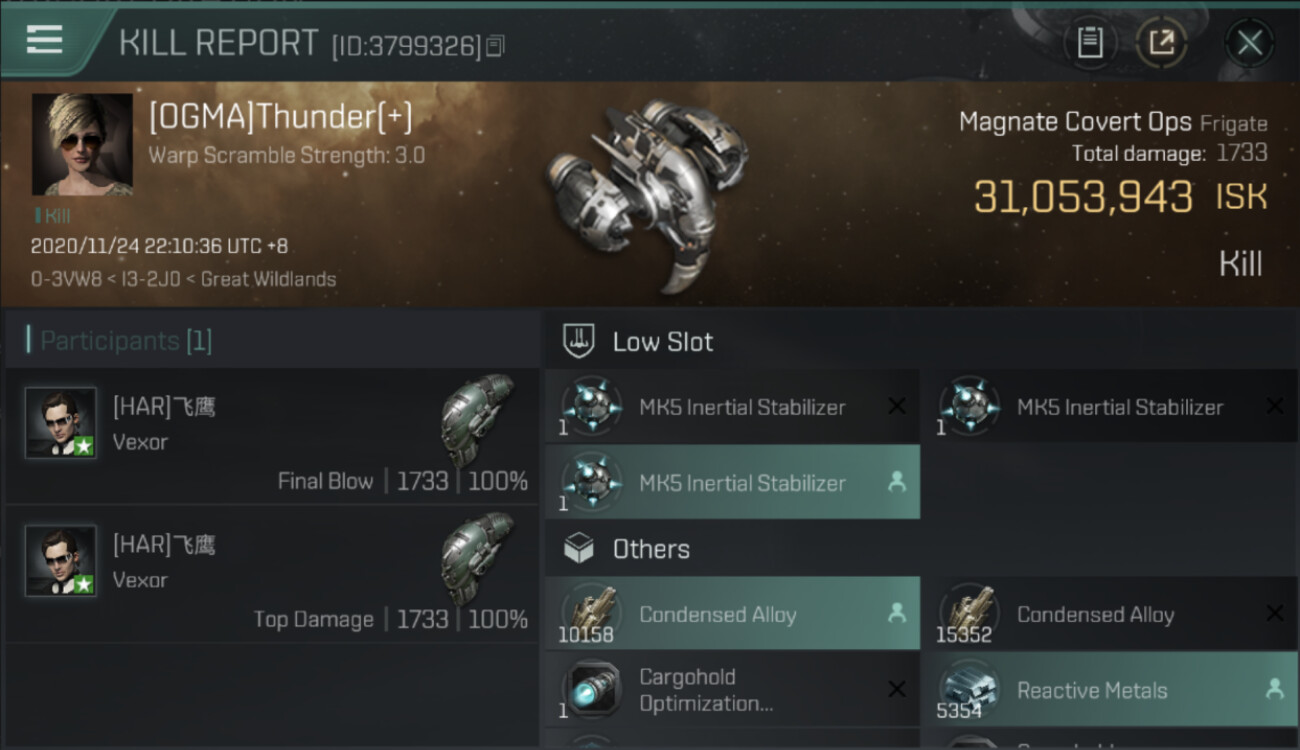Click the Magnate Covert Ops ship image
This screenshot has width=1300, height=750.
(x=645, y=190)
